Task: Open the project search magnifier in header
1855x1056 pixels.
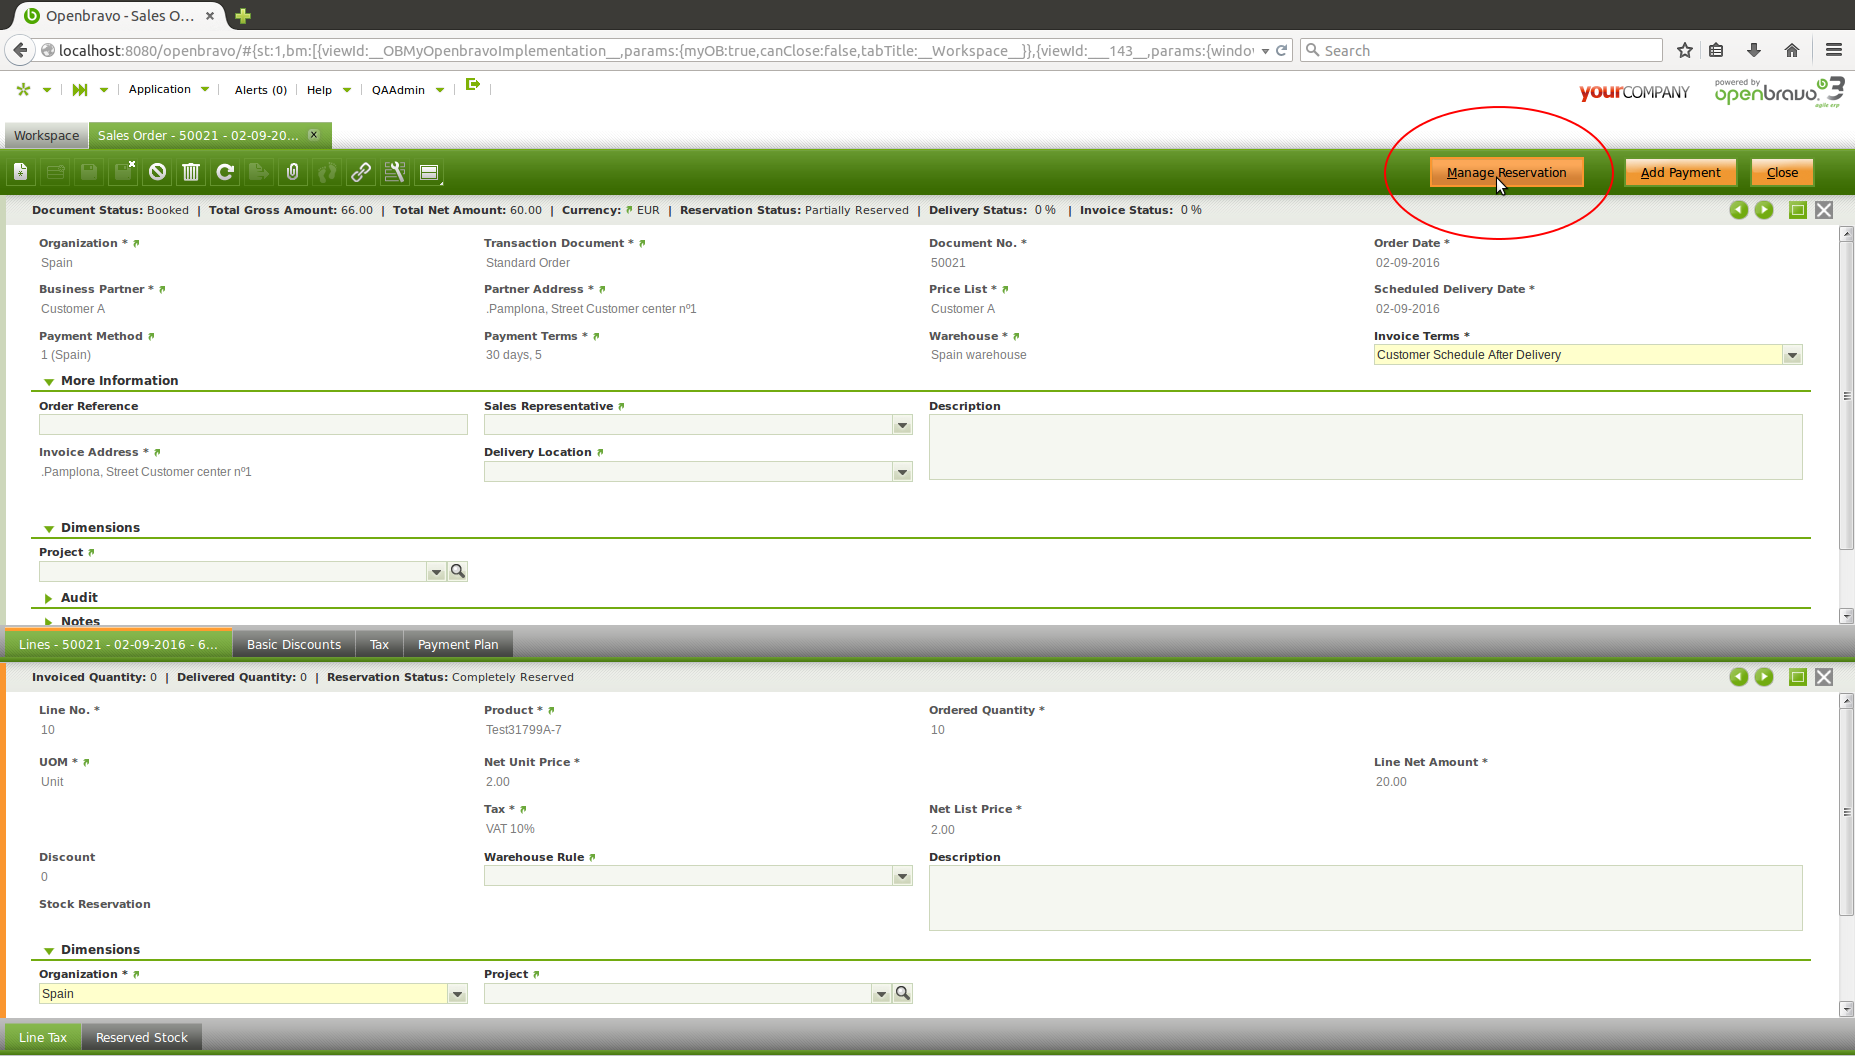Action: 458,571
